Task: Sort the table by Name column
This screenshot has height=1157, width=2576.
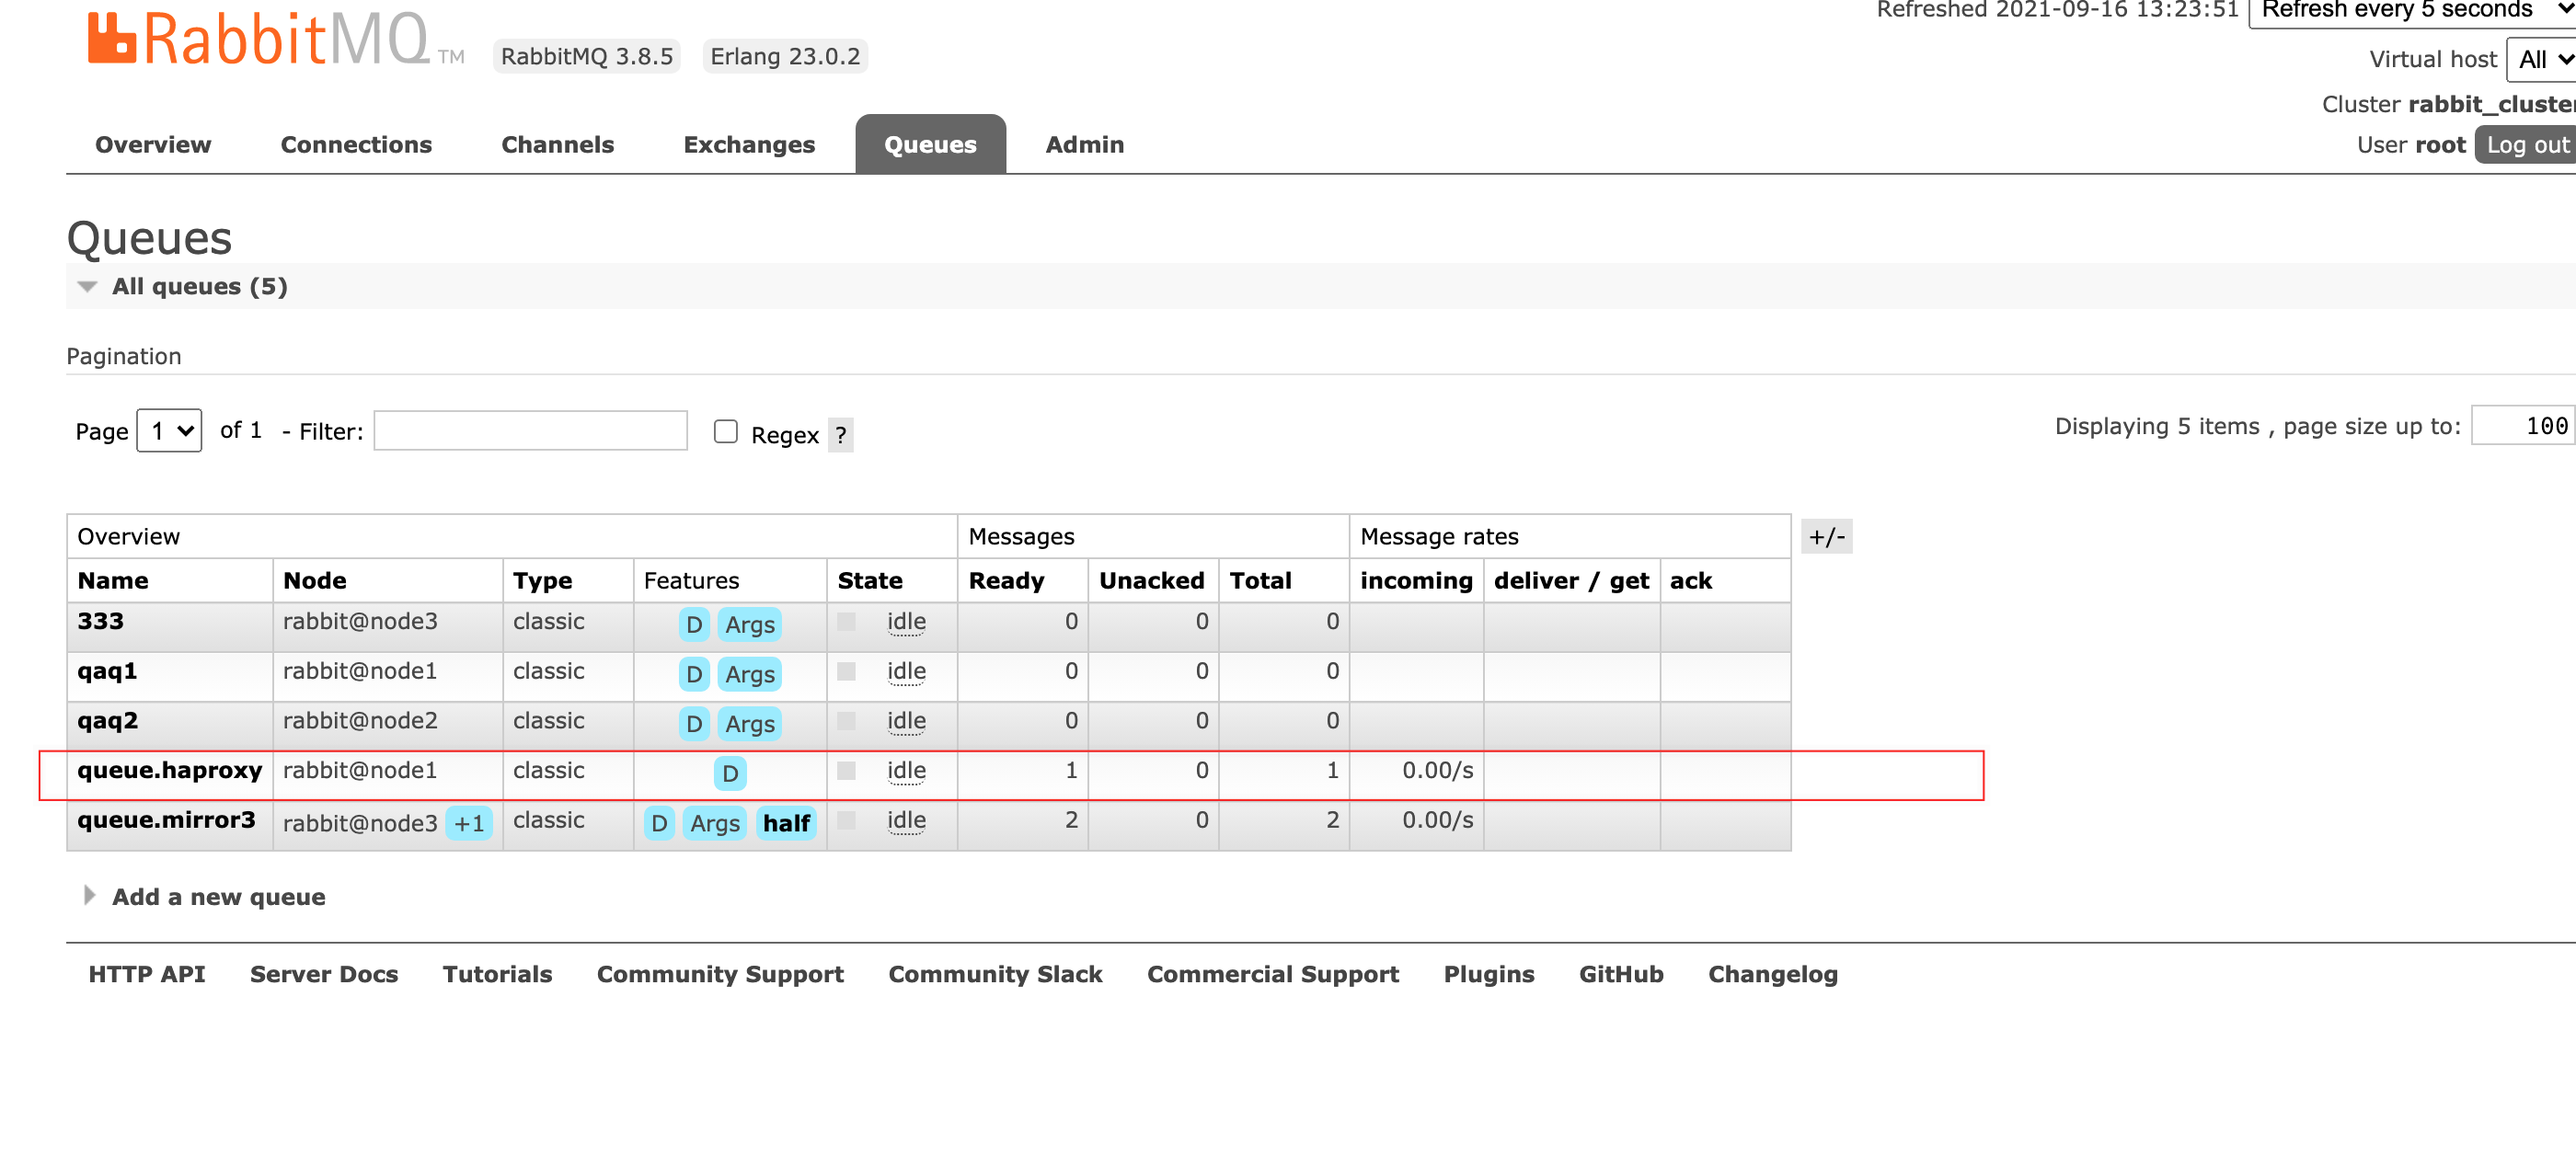Action: (113, 581)
